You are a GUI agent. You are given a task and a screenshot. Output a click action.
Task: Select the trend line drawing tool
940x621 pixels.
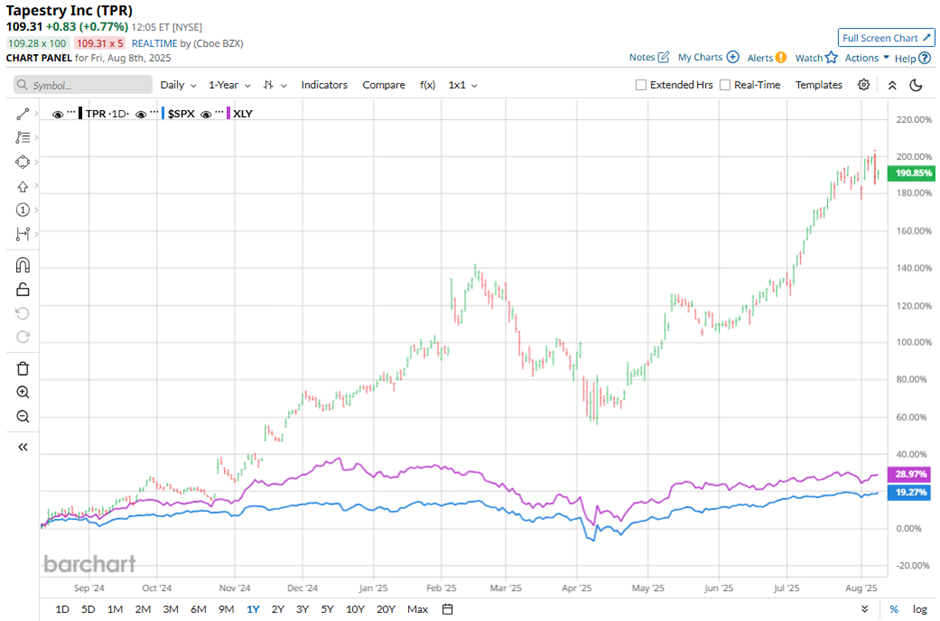click(23, 114)
